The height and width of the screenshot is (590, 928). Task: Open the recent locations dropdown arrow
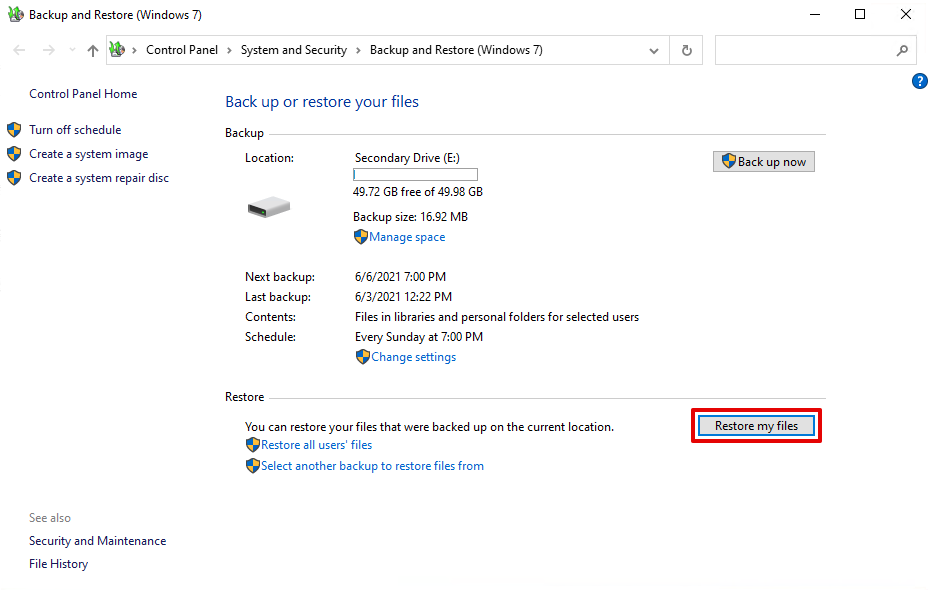coord(72,50)
